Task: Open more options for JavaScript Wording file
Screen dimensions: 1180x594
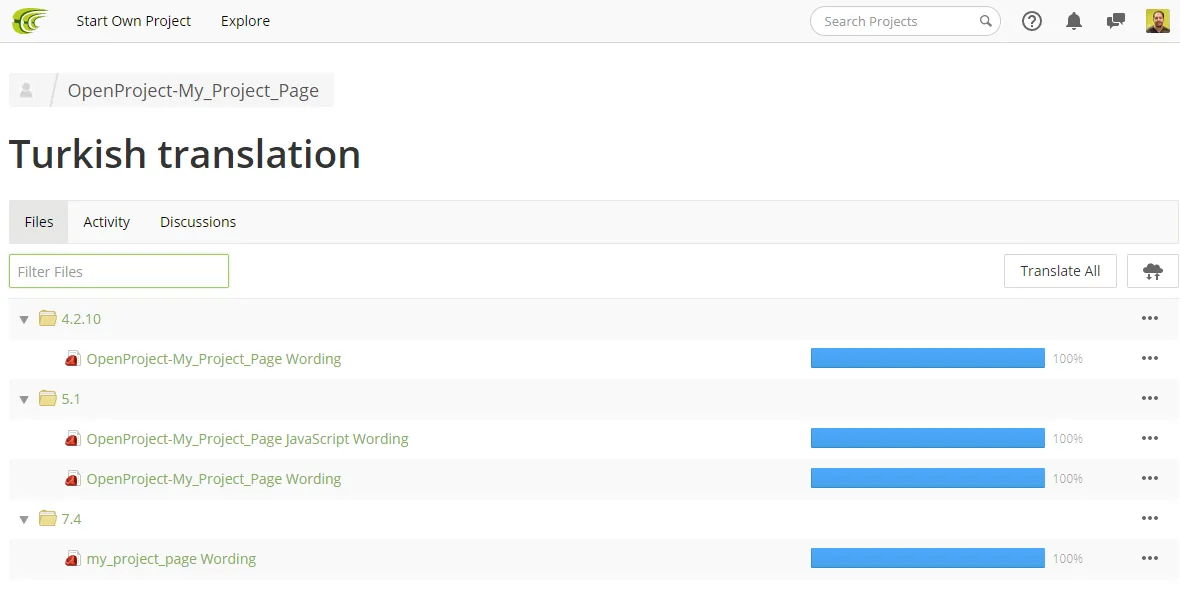Action: tap(1149, 438)
